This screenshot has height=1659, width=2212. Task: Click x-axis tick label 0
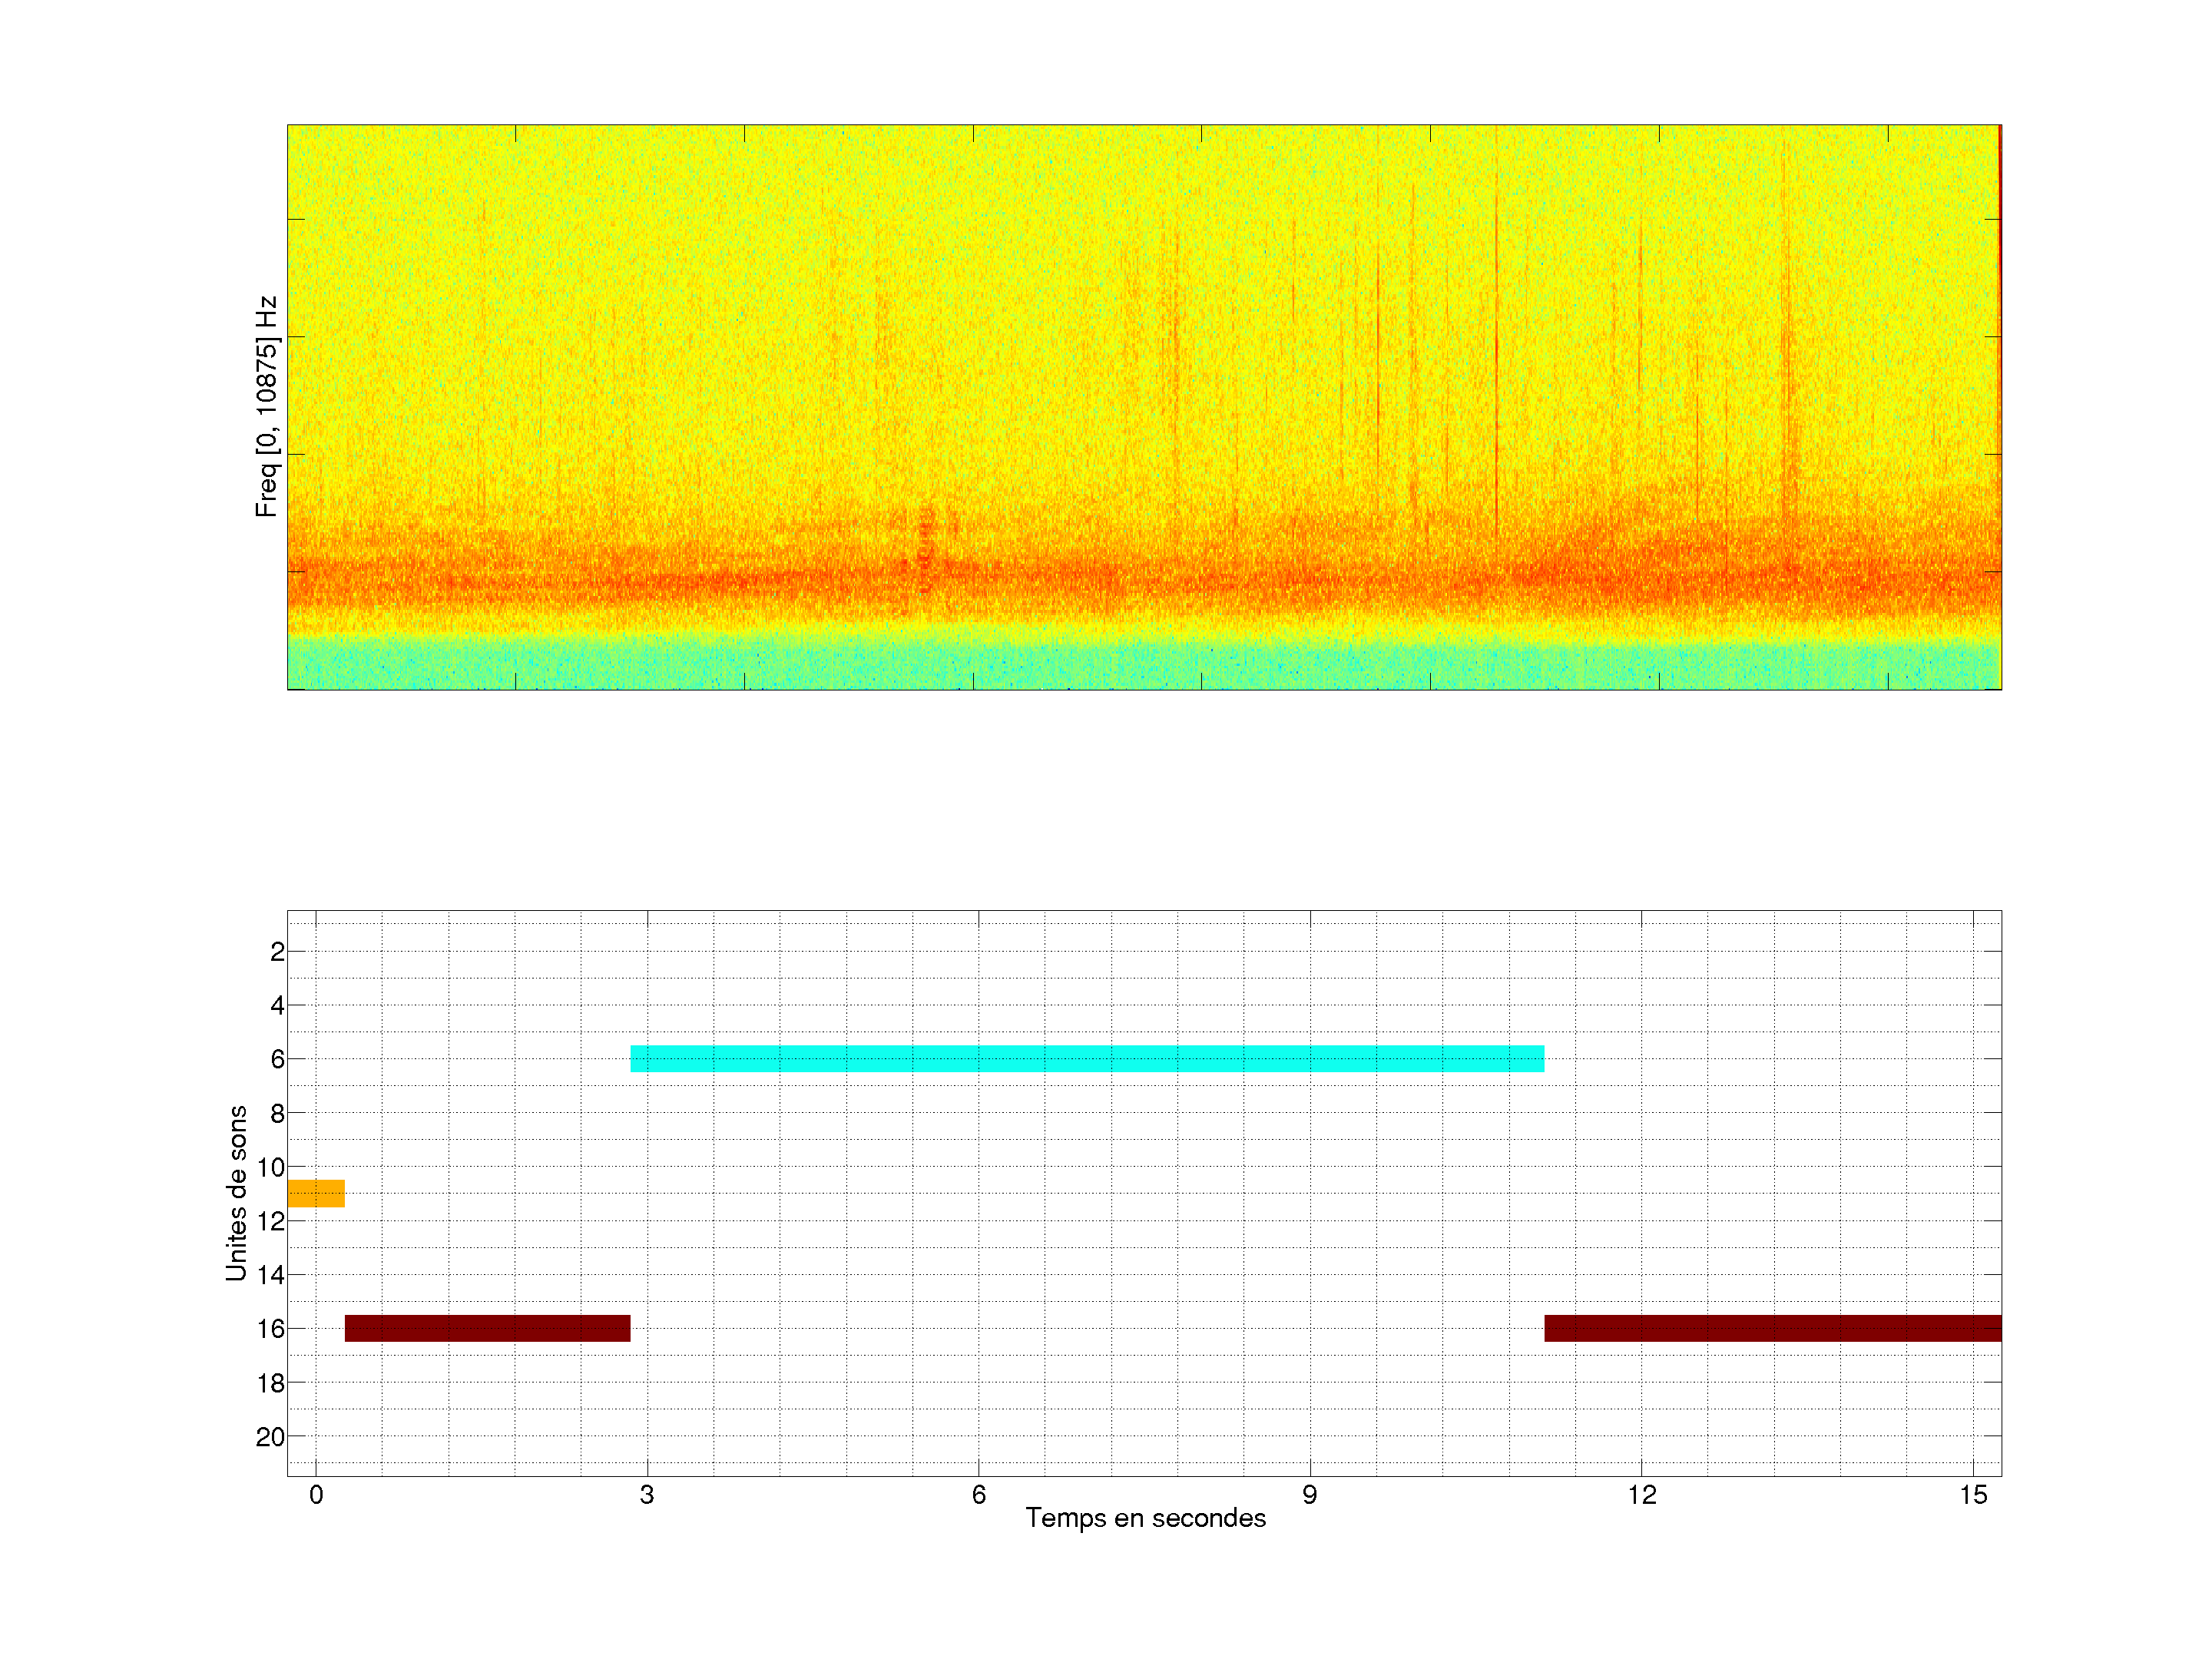tap(316, 1495)
